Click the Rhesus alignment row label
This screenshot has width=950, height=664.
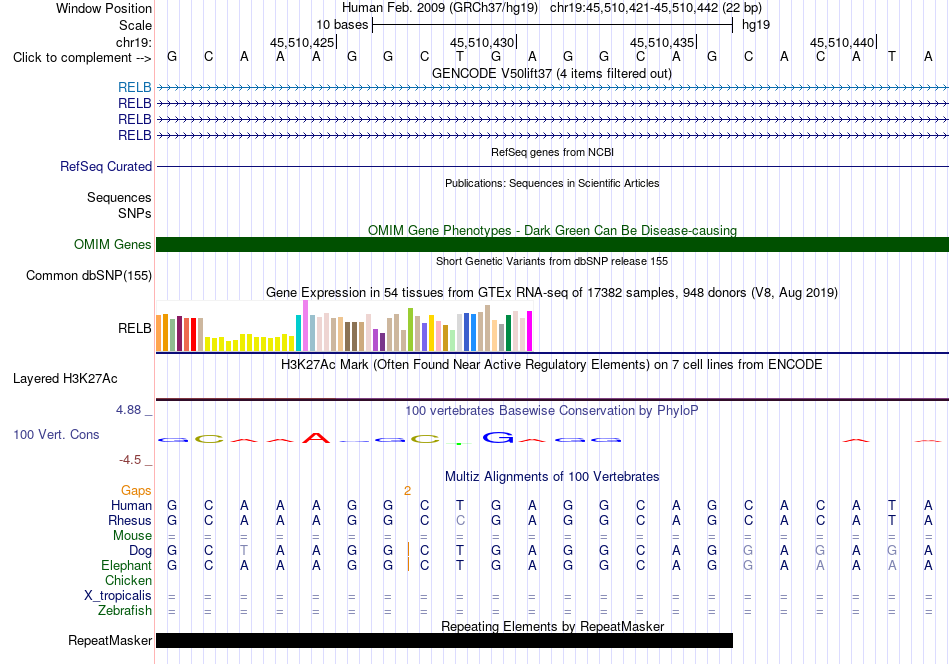point(130,520)
